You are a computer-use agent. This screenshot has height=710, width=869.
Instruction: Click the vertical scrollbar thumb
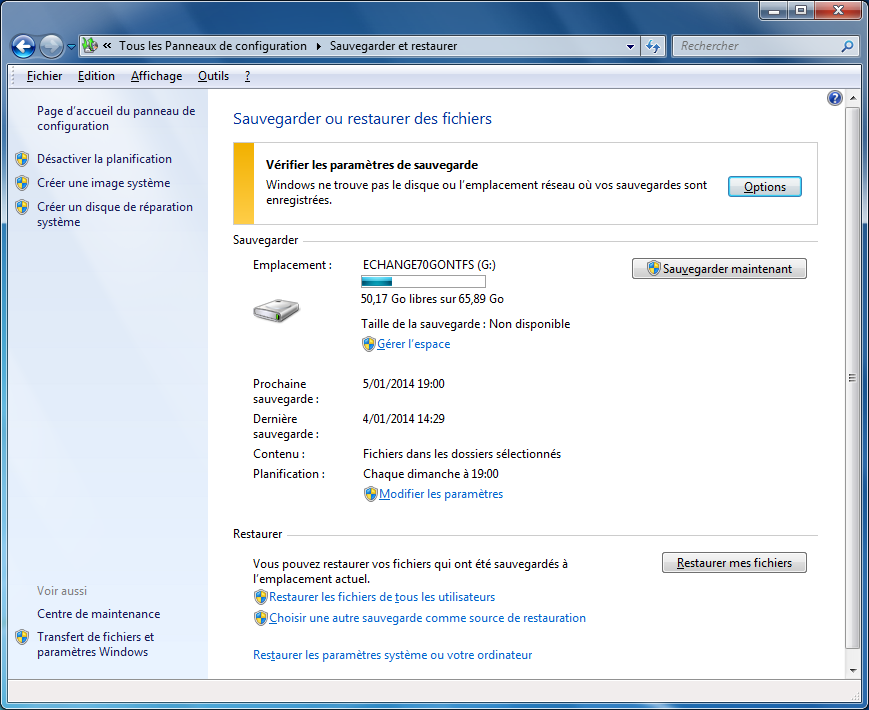[852, 377]
